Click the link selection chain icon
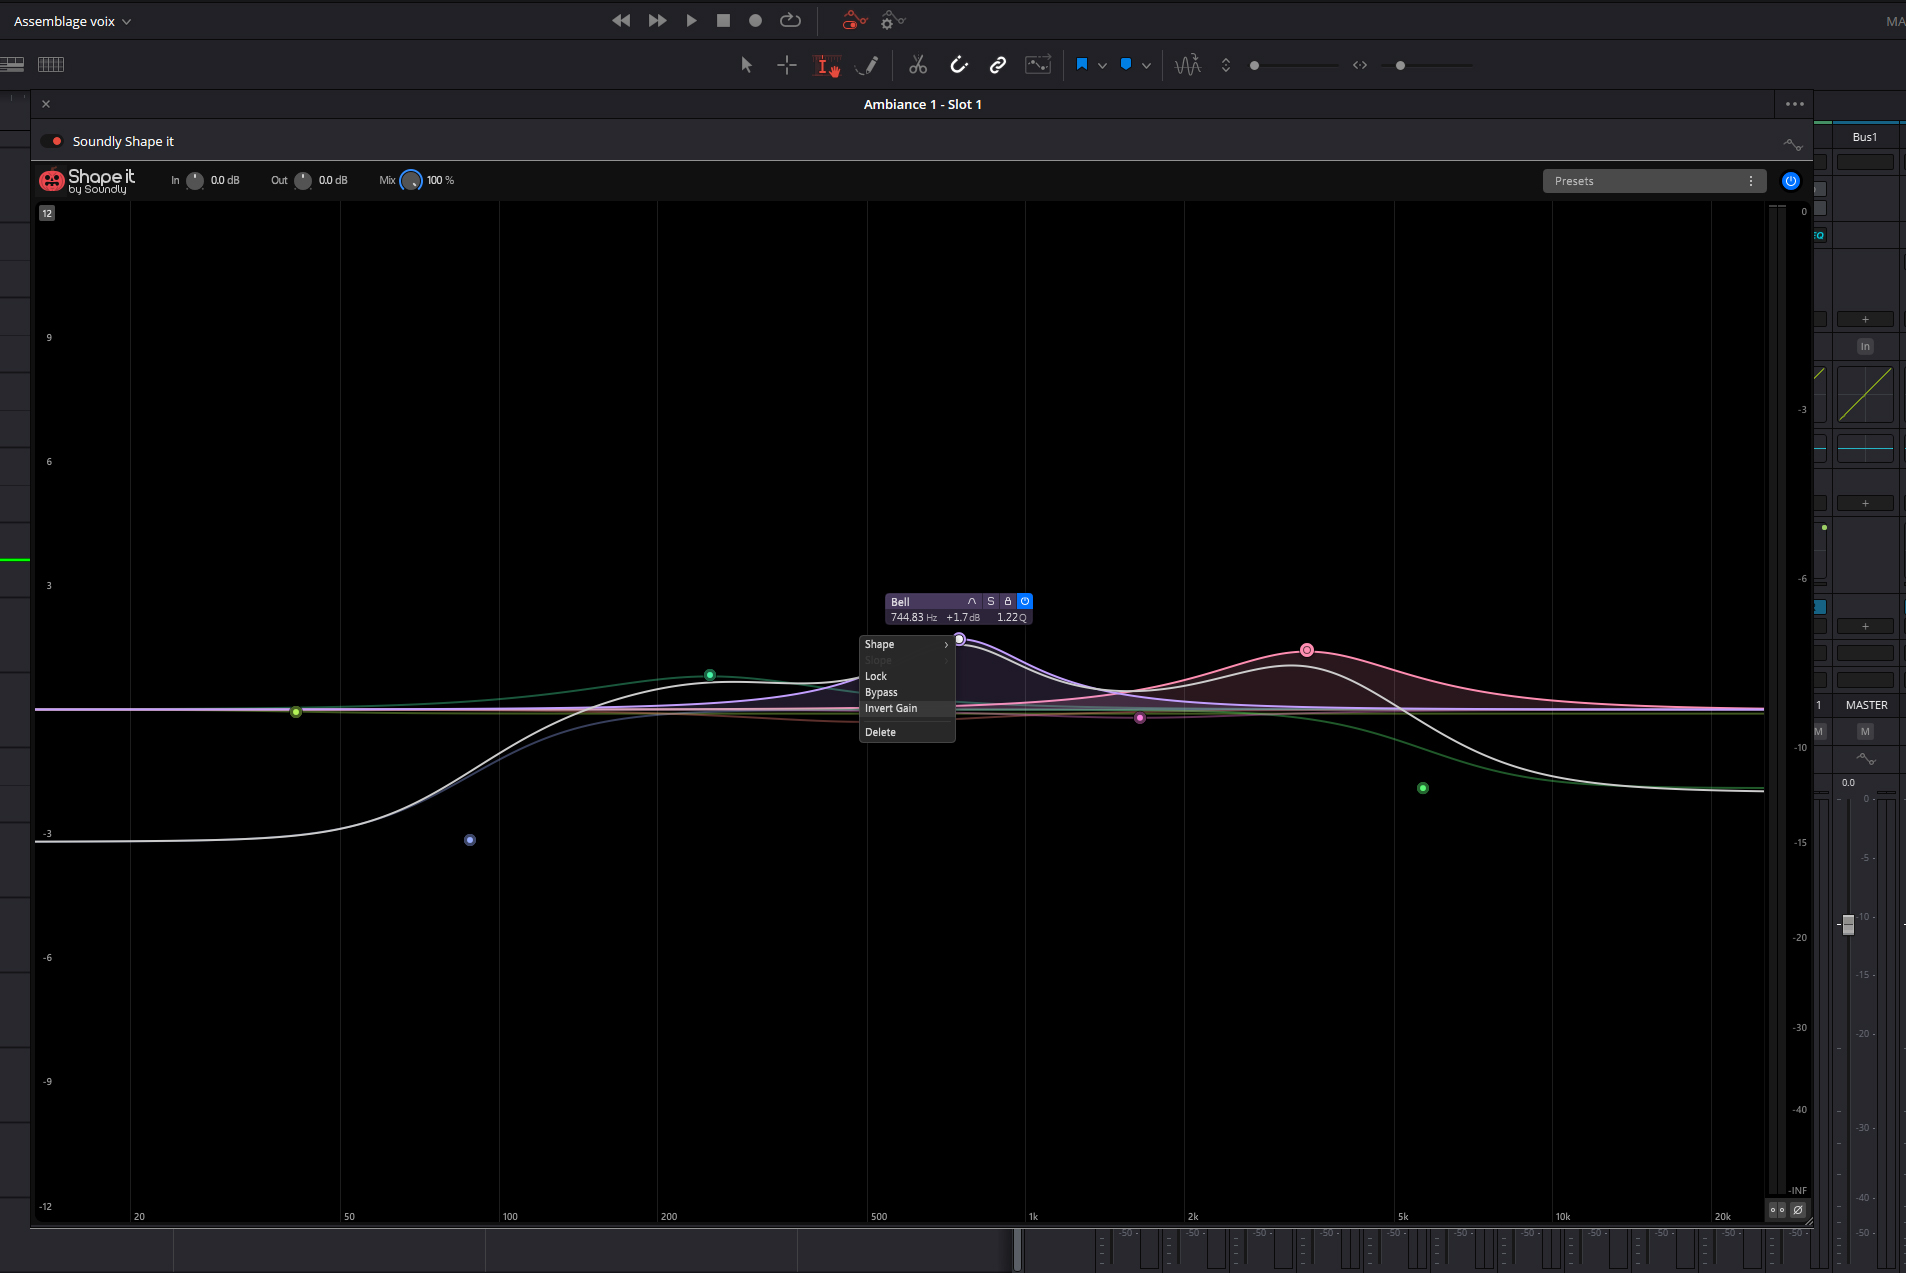The height and width of the screenshot is (1273, 1906). point(997,65)
